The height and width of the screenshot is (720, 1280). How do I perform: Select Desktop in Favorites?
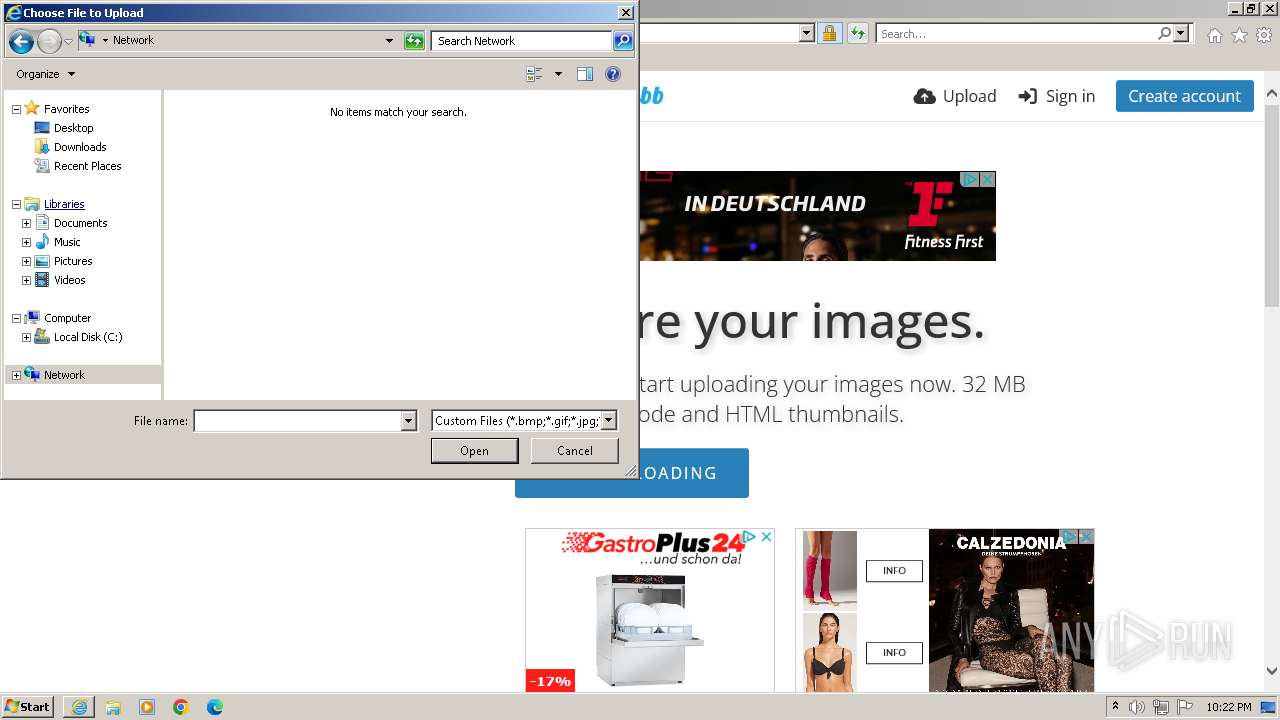coord(73,128)
